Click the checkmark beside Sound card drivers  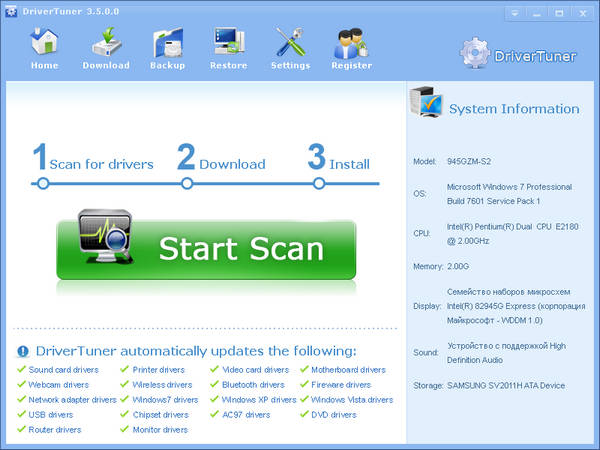coord(21,370)
